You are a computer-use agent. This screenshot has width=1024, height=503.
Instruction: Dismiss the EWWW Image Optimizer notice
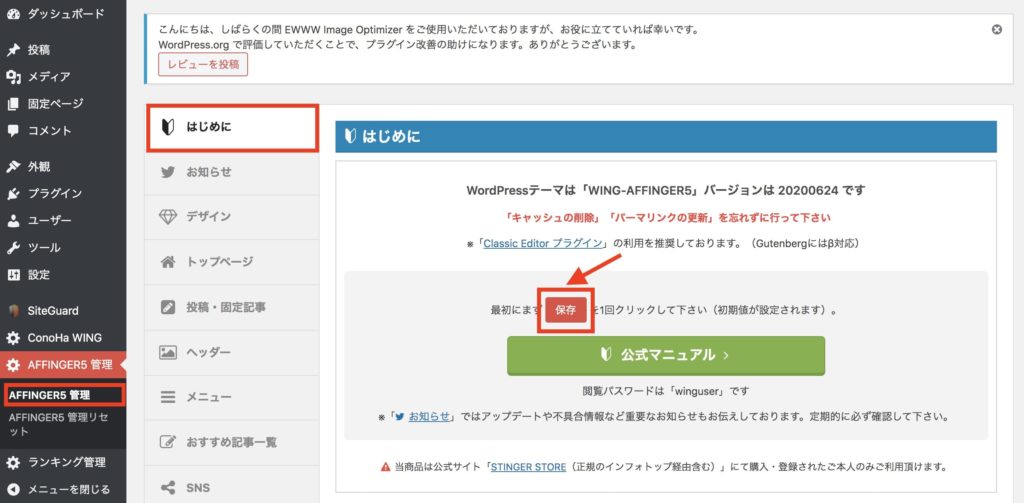click(997, 29)
